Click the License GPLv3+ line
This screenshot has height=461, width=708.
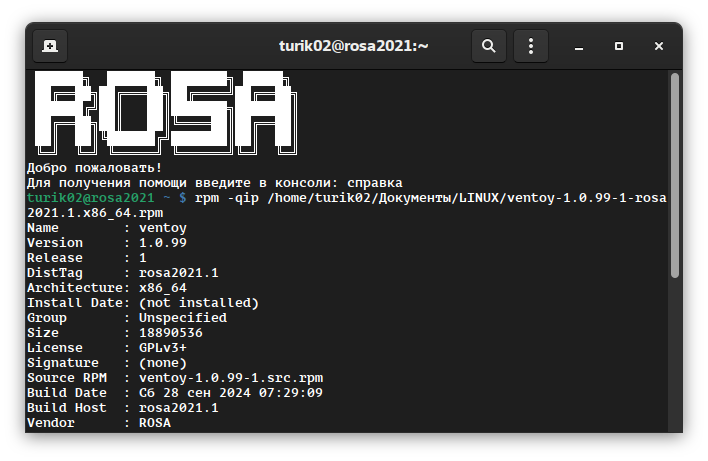(108, 348)
